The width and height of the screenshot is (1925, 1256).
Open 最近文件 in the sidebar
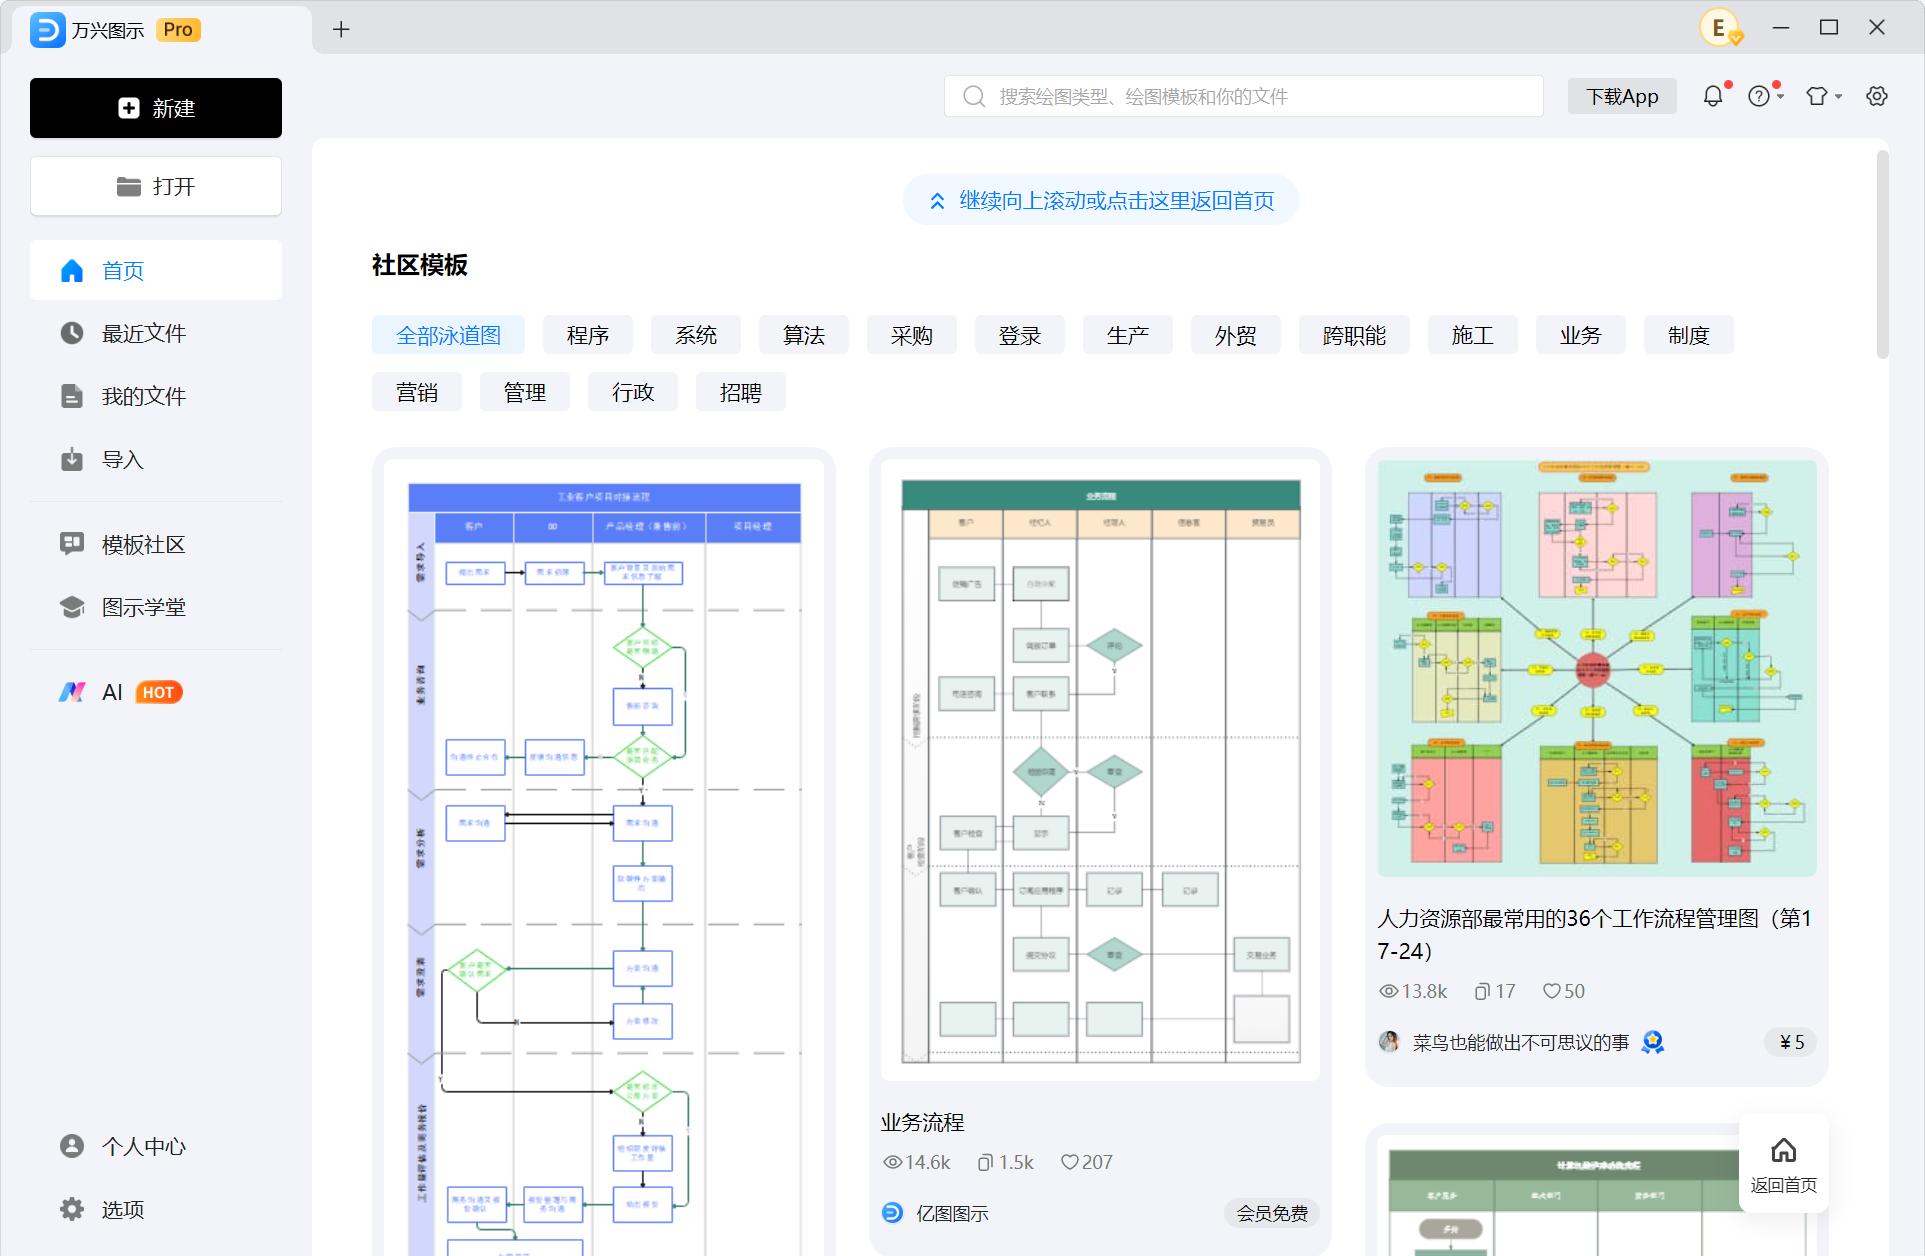pos(156,333)
